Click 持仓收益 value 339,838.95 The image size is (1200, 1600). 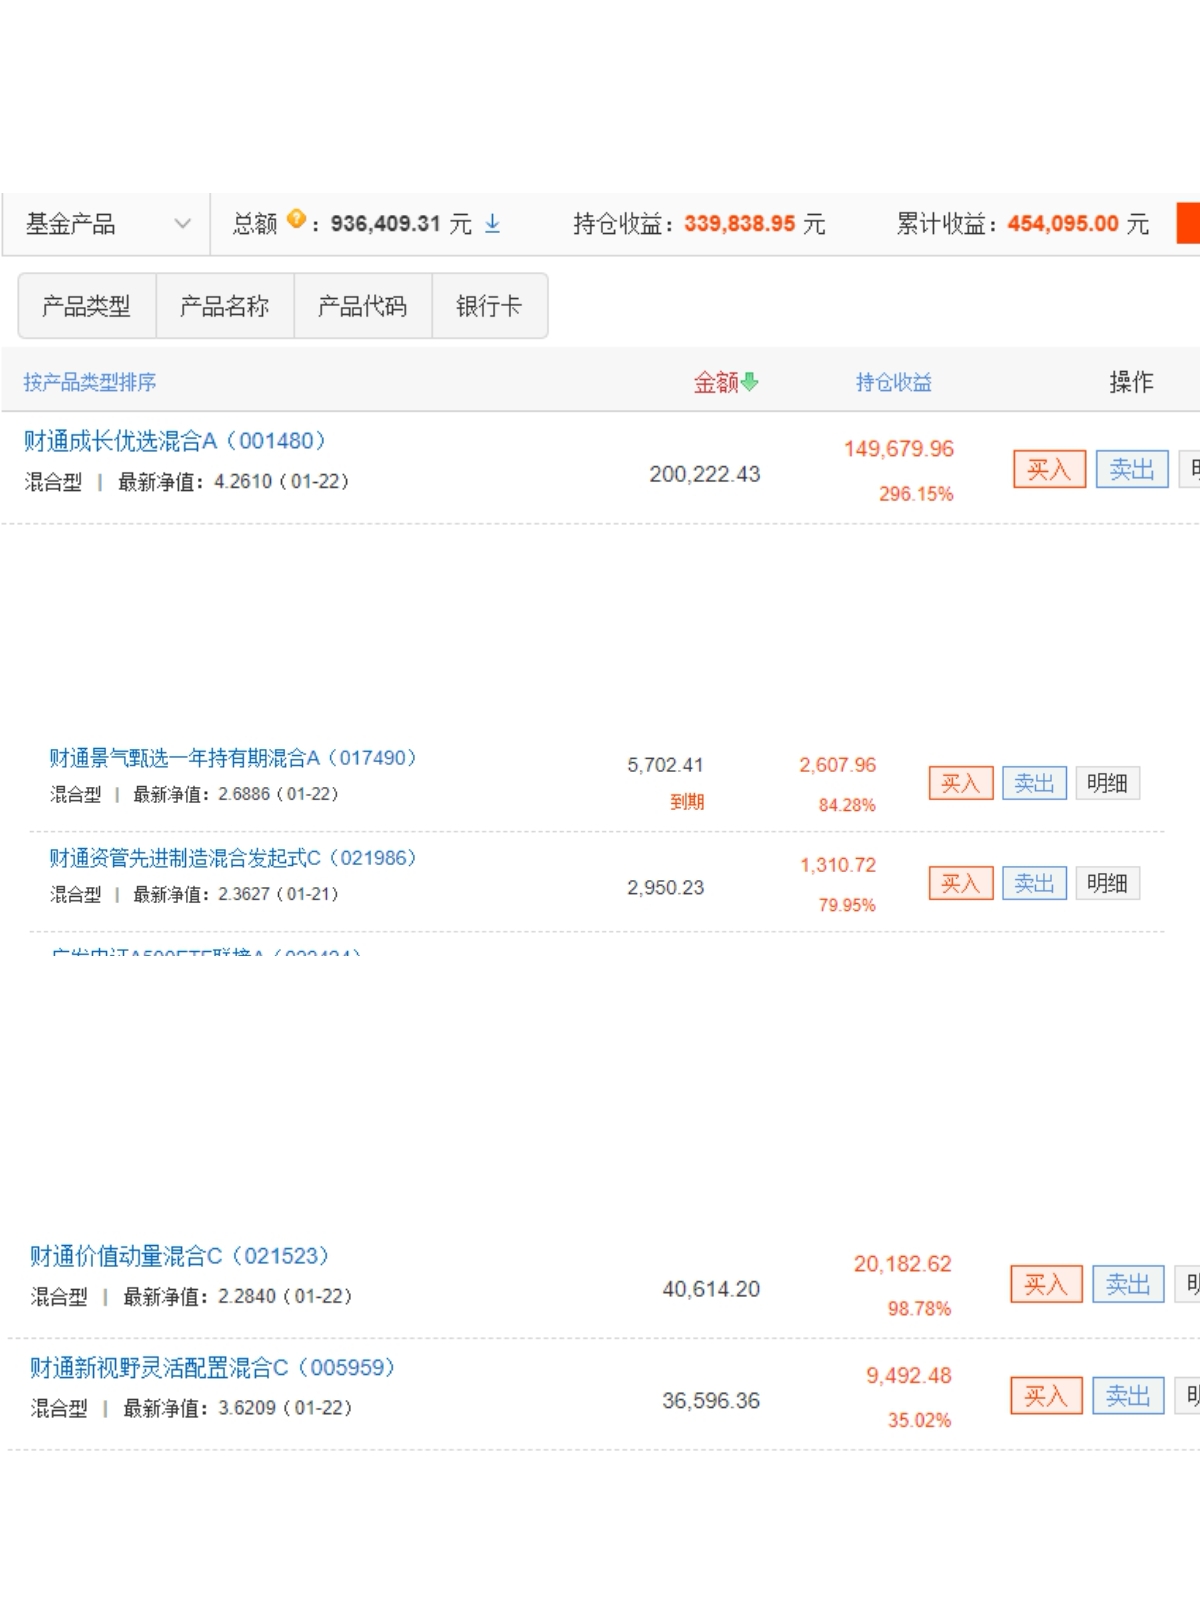740,224
